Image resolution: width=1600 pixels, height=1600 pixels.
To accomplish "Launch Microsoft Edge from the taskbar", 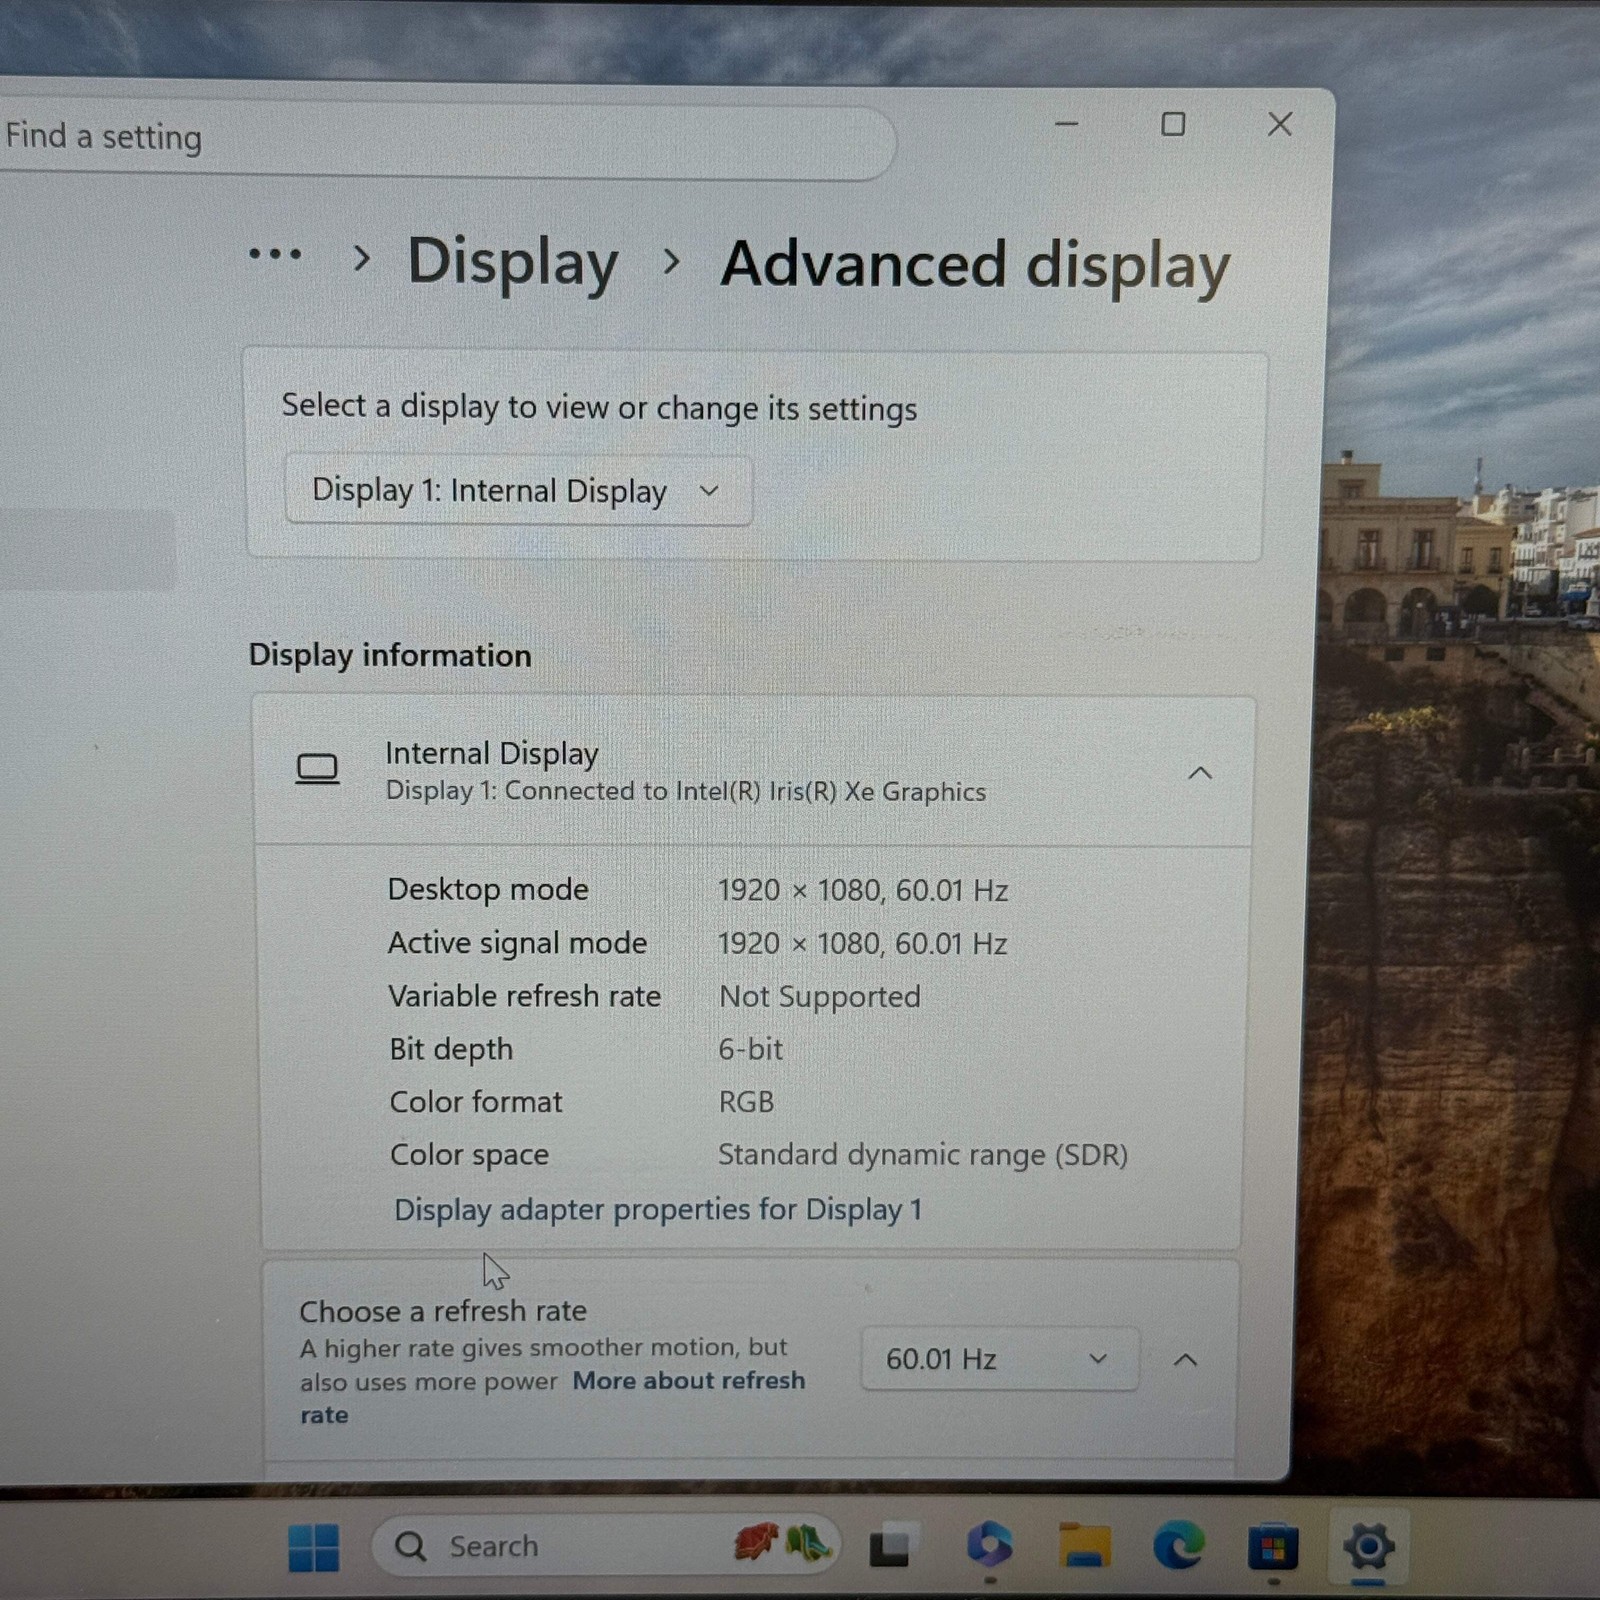I will click(x=1179, y=1546).
